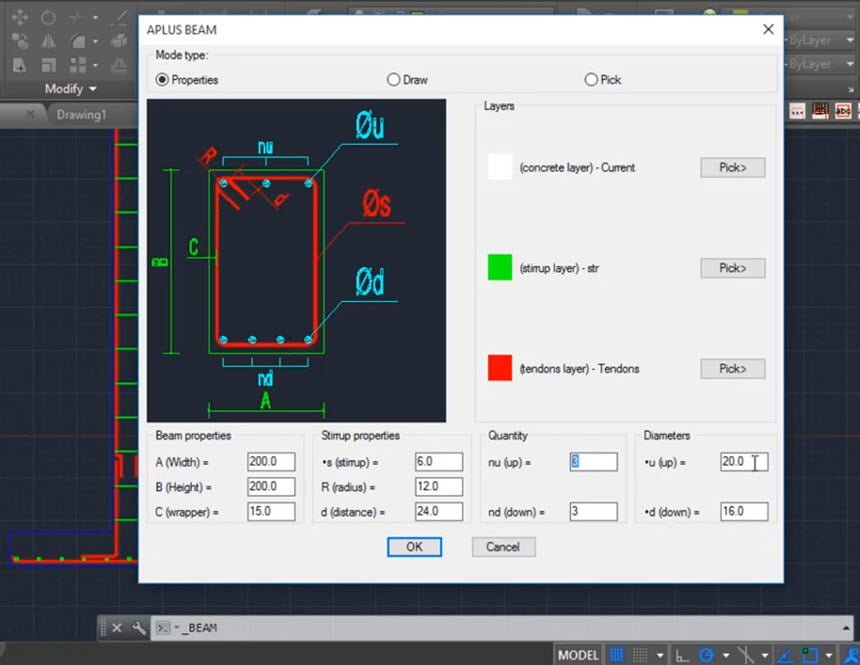Toggle drawing grid display in status bar
Image resolution: width=860 pixels, height=665 pixels.
[x=617, y=655]
